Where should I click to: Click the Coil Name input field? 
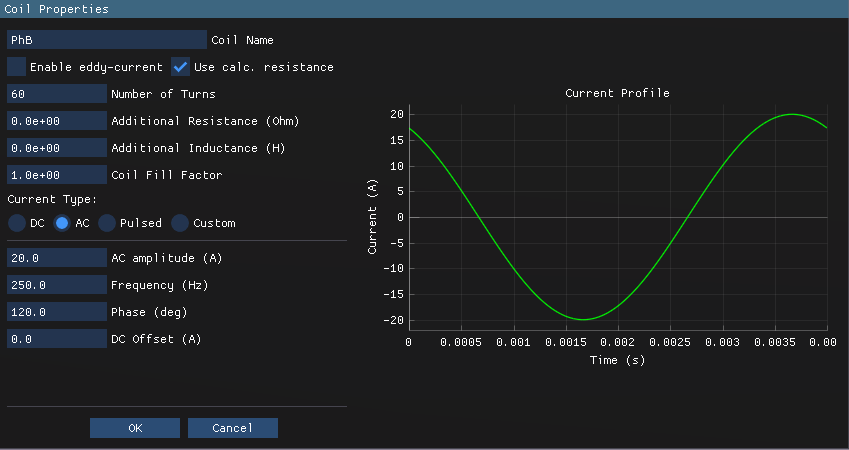106,40
